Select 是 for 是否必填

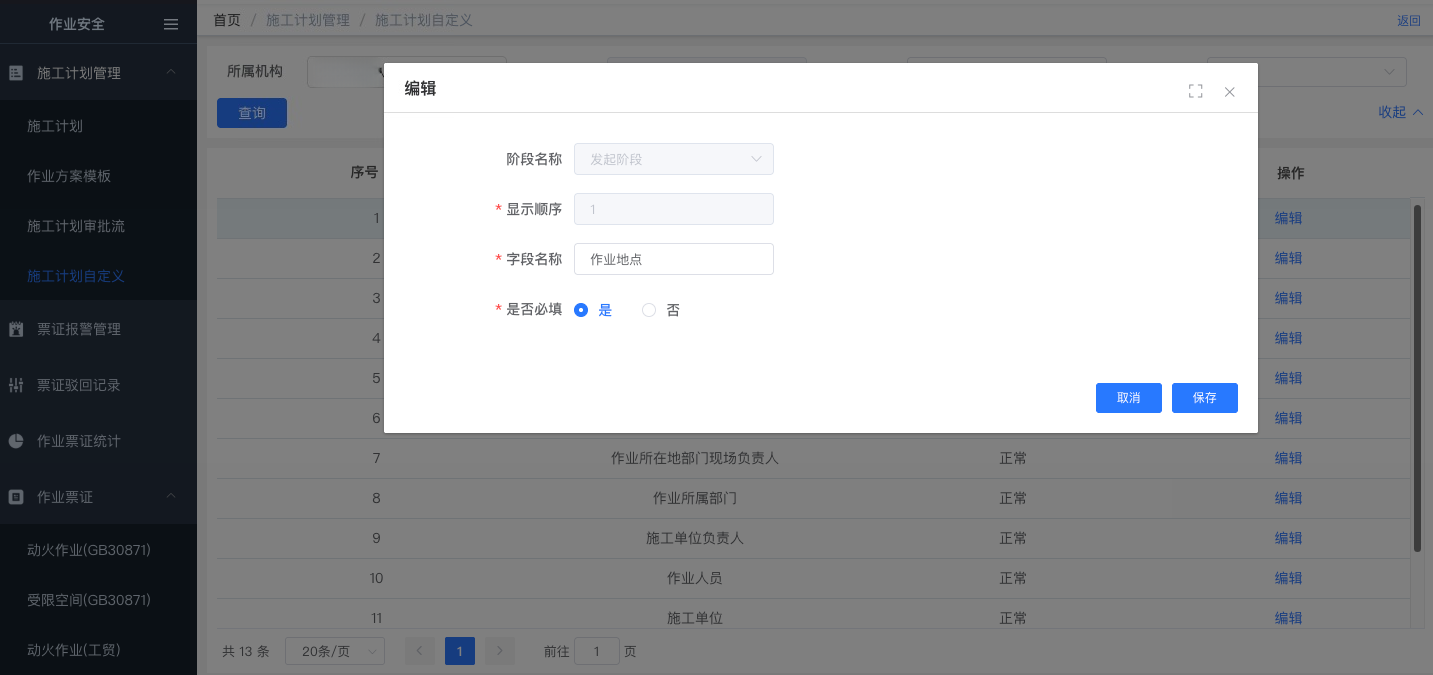[x=581, y=310]
